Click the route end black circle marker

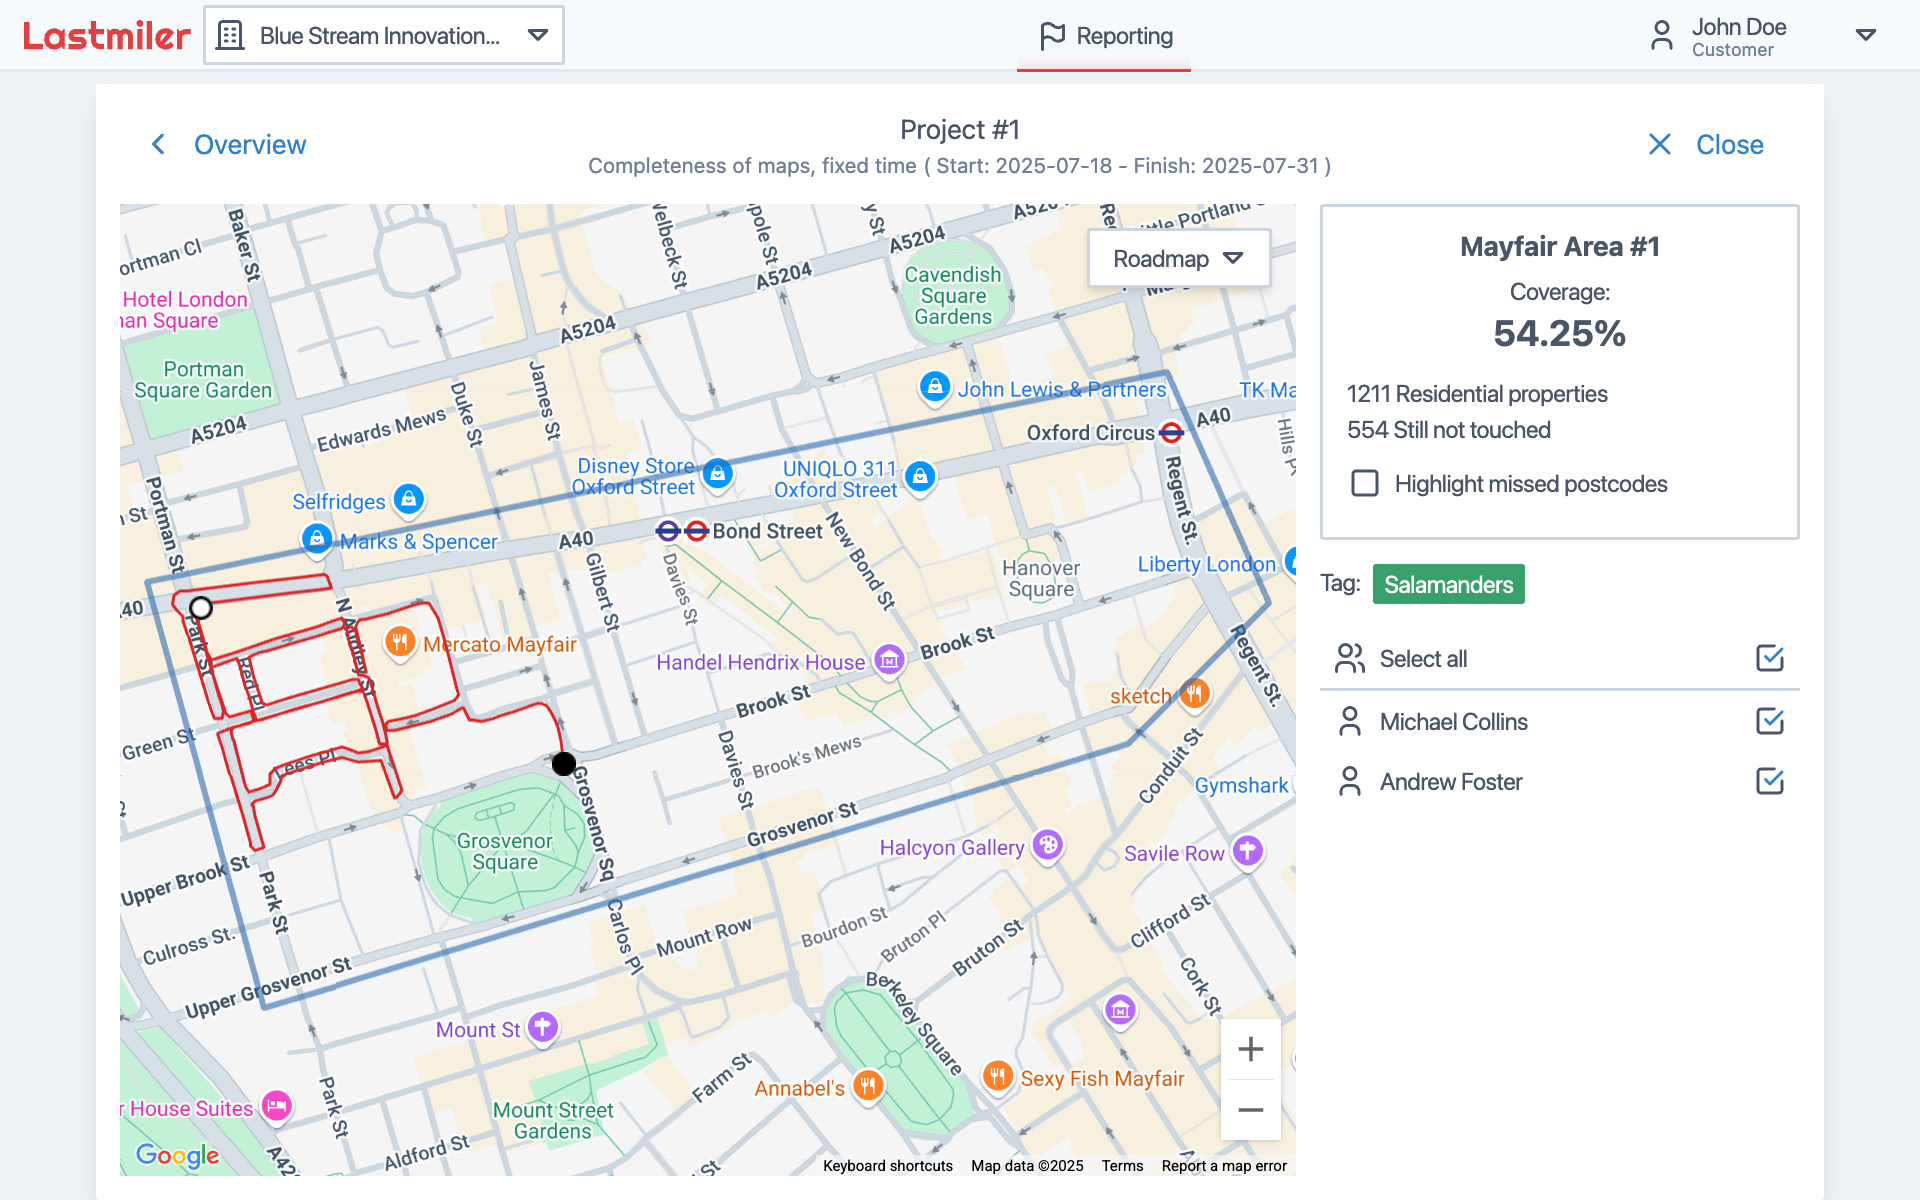(564, 764)
